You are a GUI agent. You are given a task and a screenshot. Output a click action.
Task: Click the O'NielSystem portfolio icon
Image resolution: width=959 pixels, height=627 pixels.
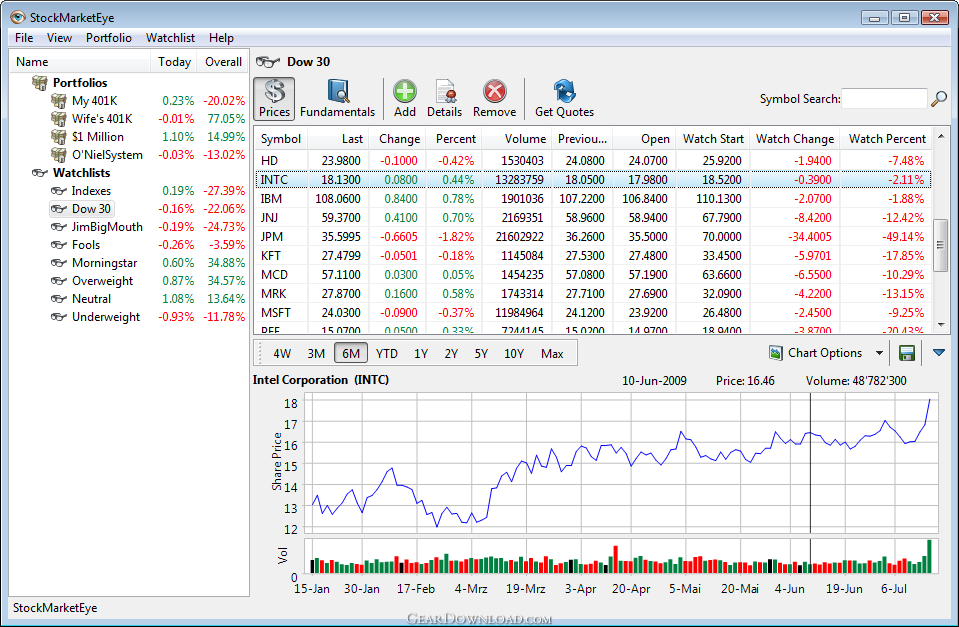(x=59, y=155)
